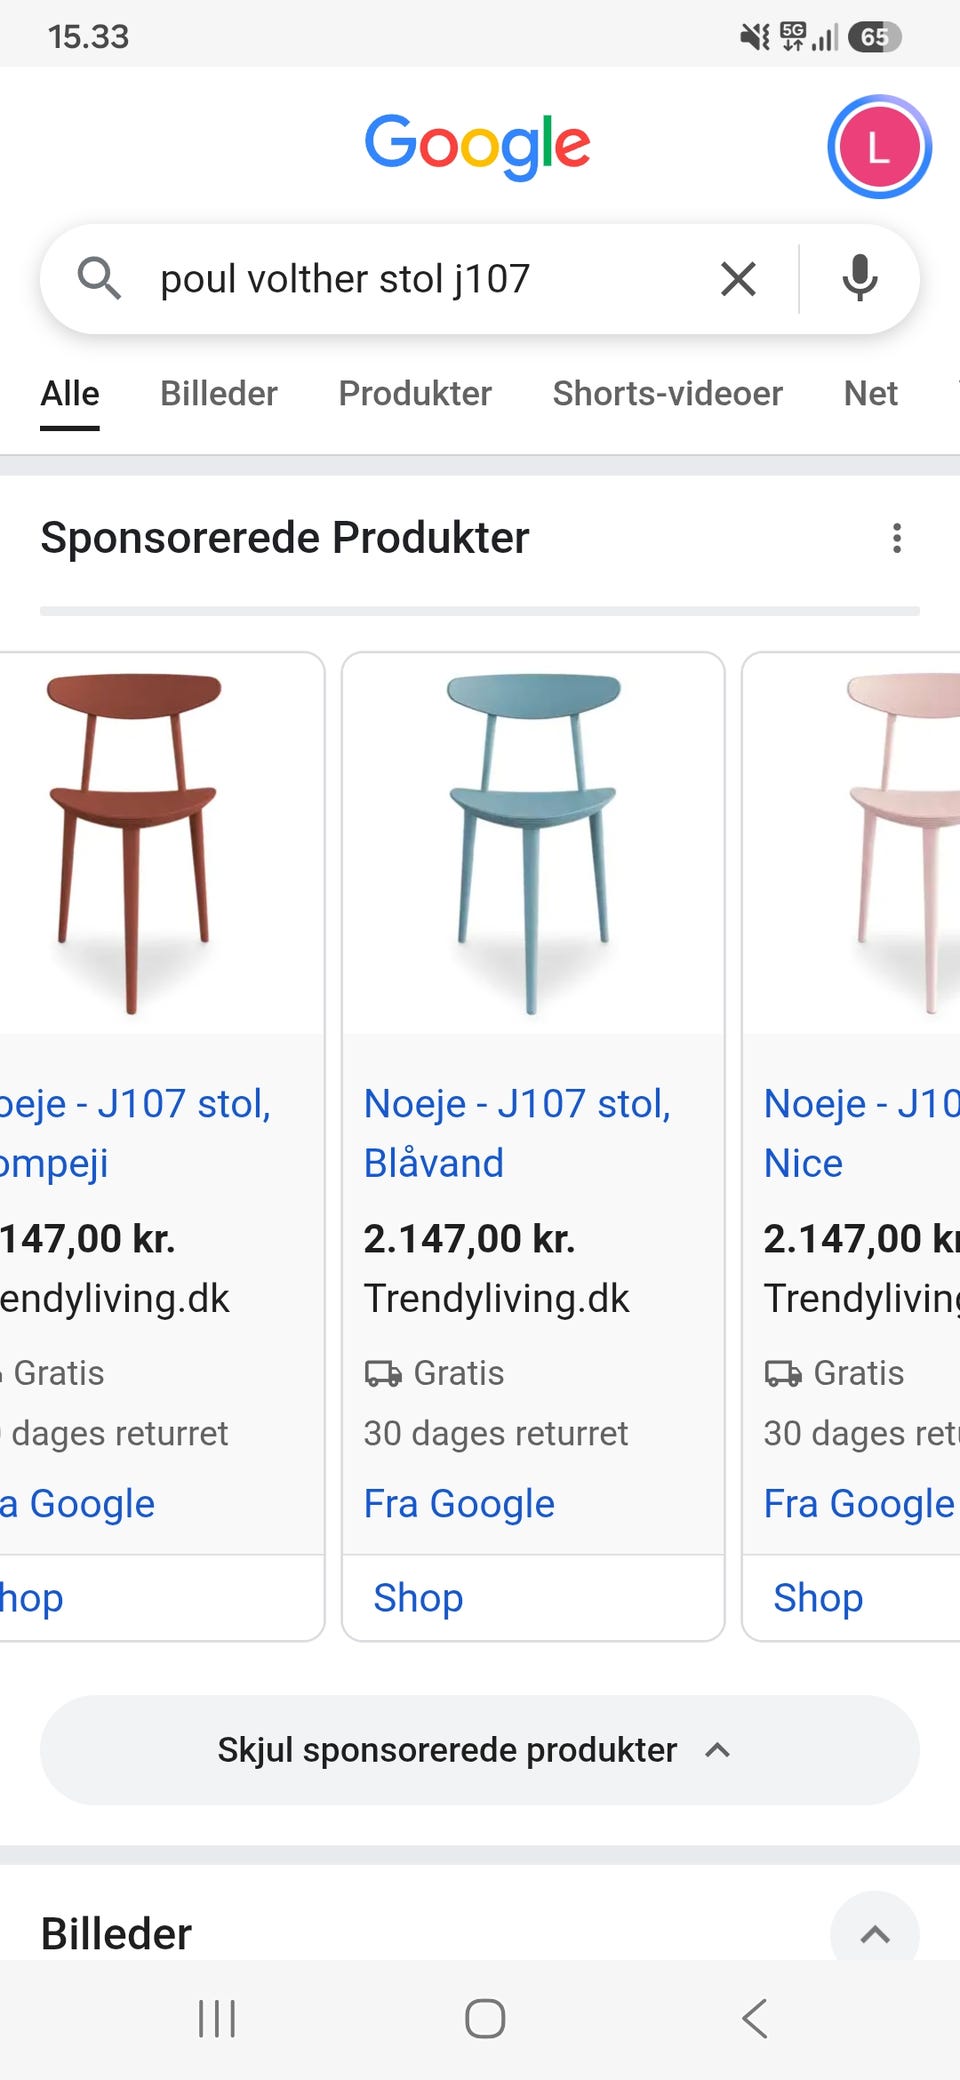
Task: Open the Noeje J107 stol Blåvand link
Action: [517, 1133]
